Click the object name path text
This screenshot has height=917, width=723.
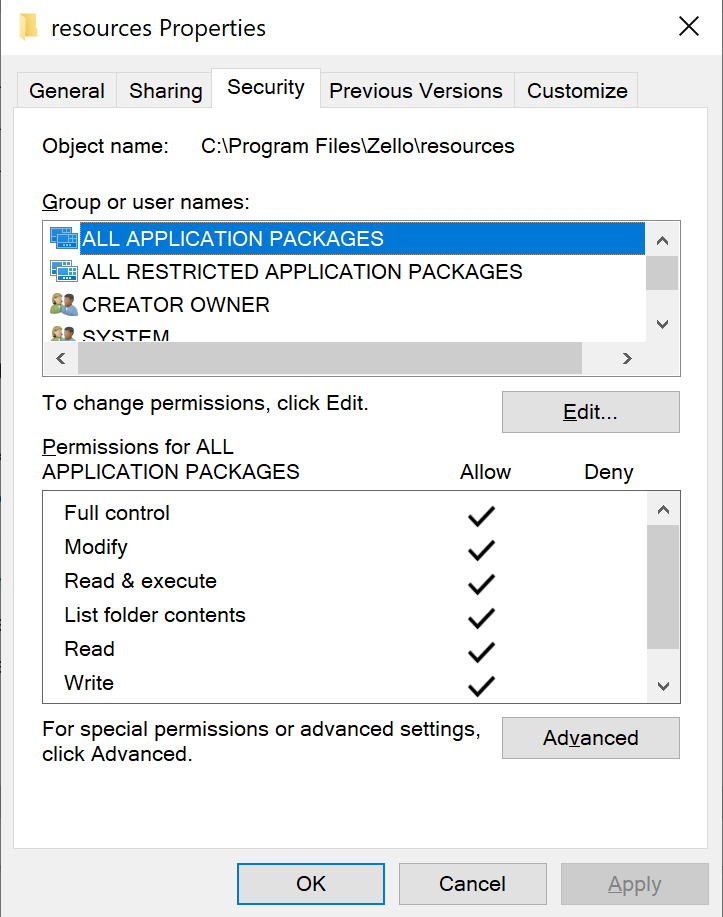pos(357,146)
